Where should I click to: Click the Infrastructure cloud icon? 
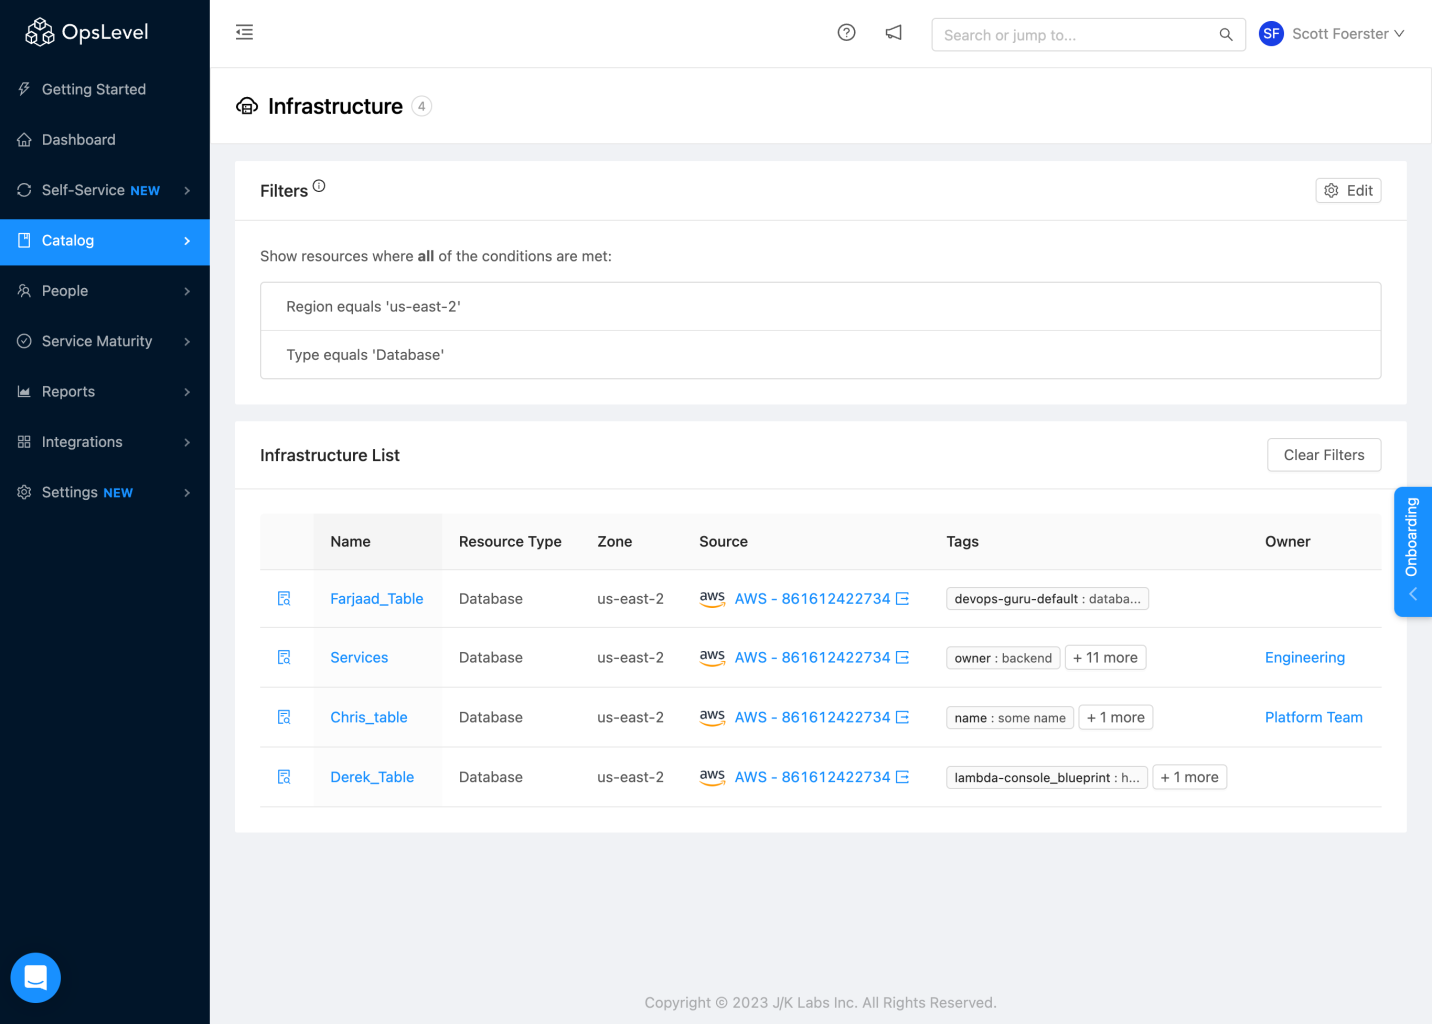247,106
